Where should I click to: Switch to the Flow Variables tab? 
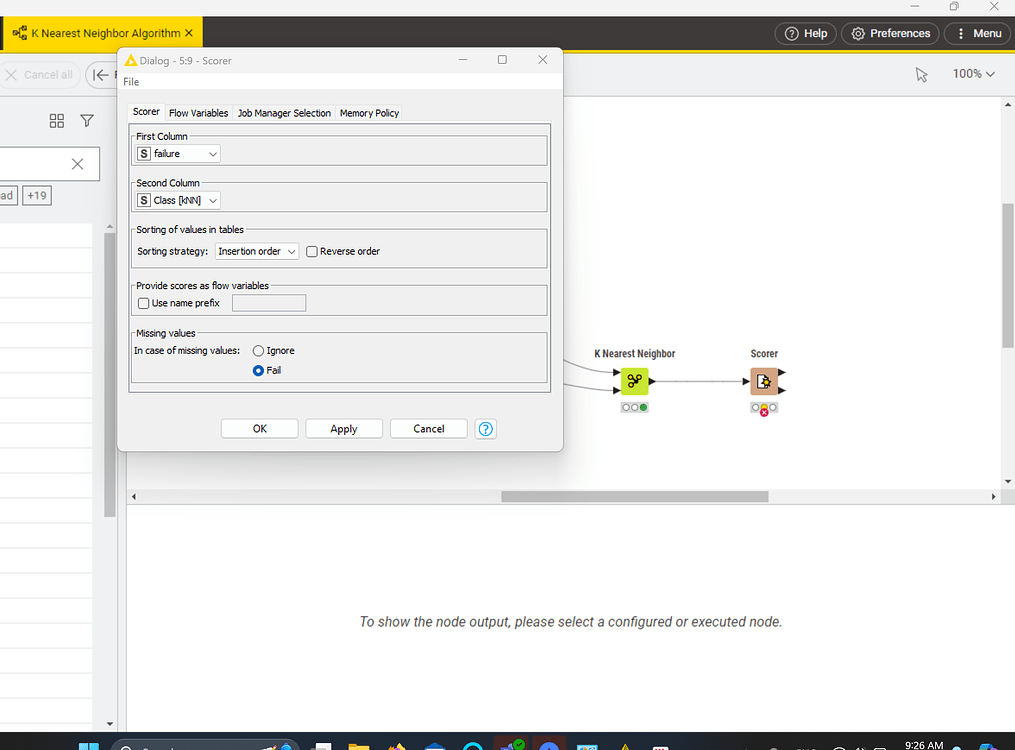click(198, 112)
